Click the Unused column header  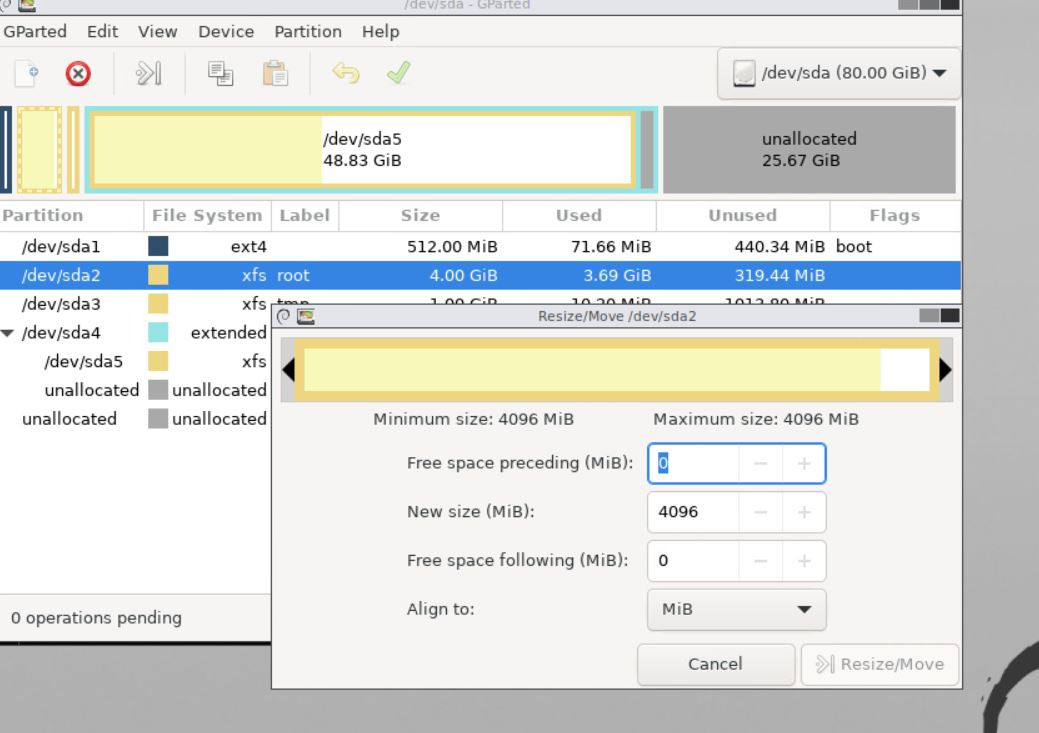[x=743, y=215]
